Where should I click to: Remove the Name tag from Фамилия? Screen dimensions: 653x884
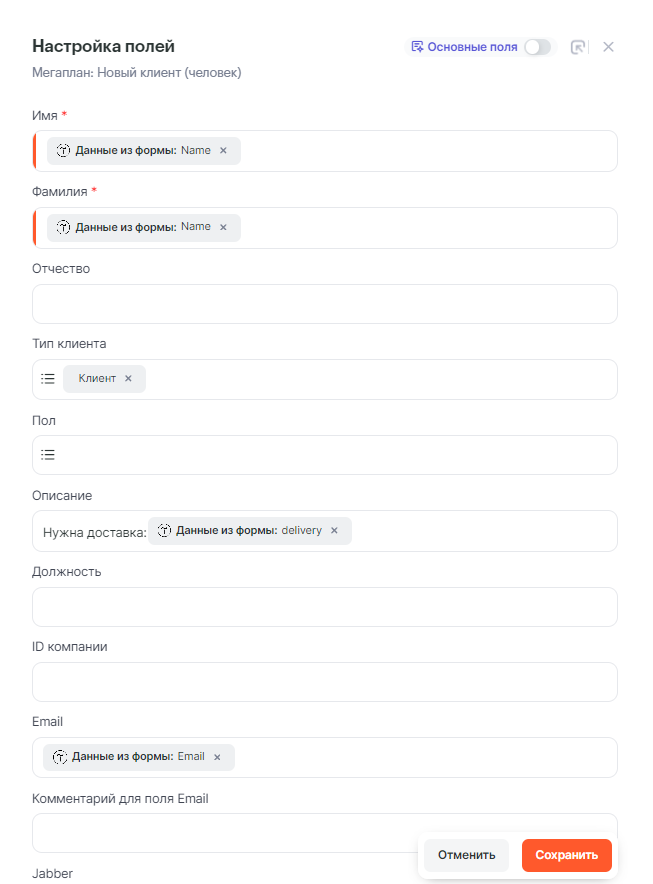223,227
